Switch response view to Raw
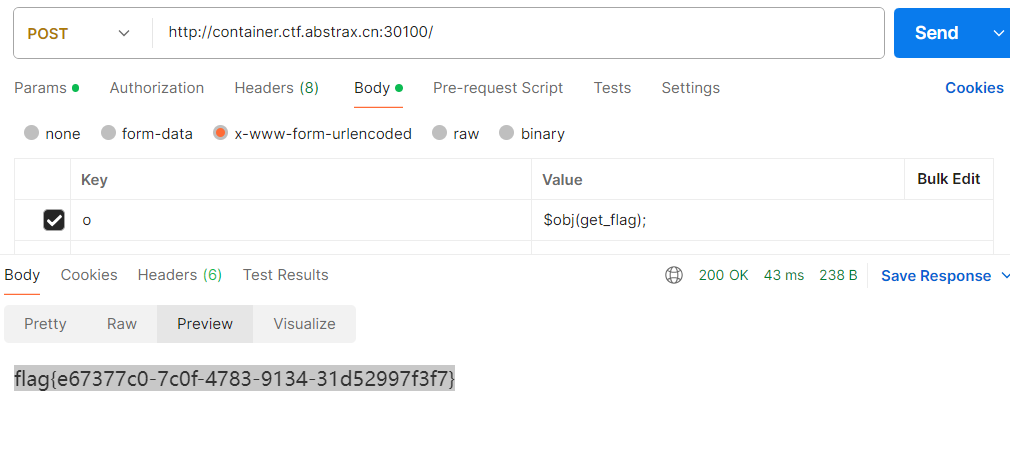1010x469 pixels. point(122,324)
